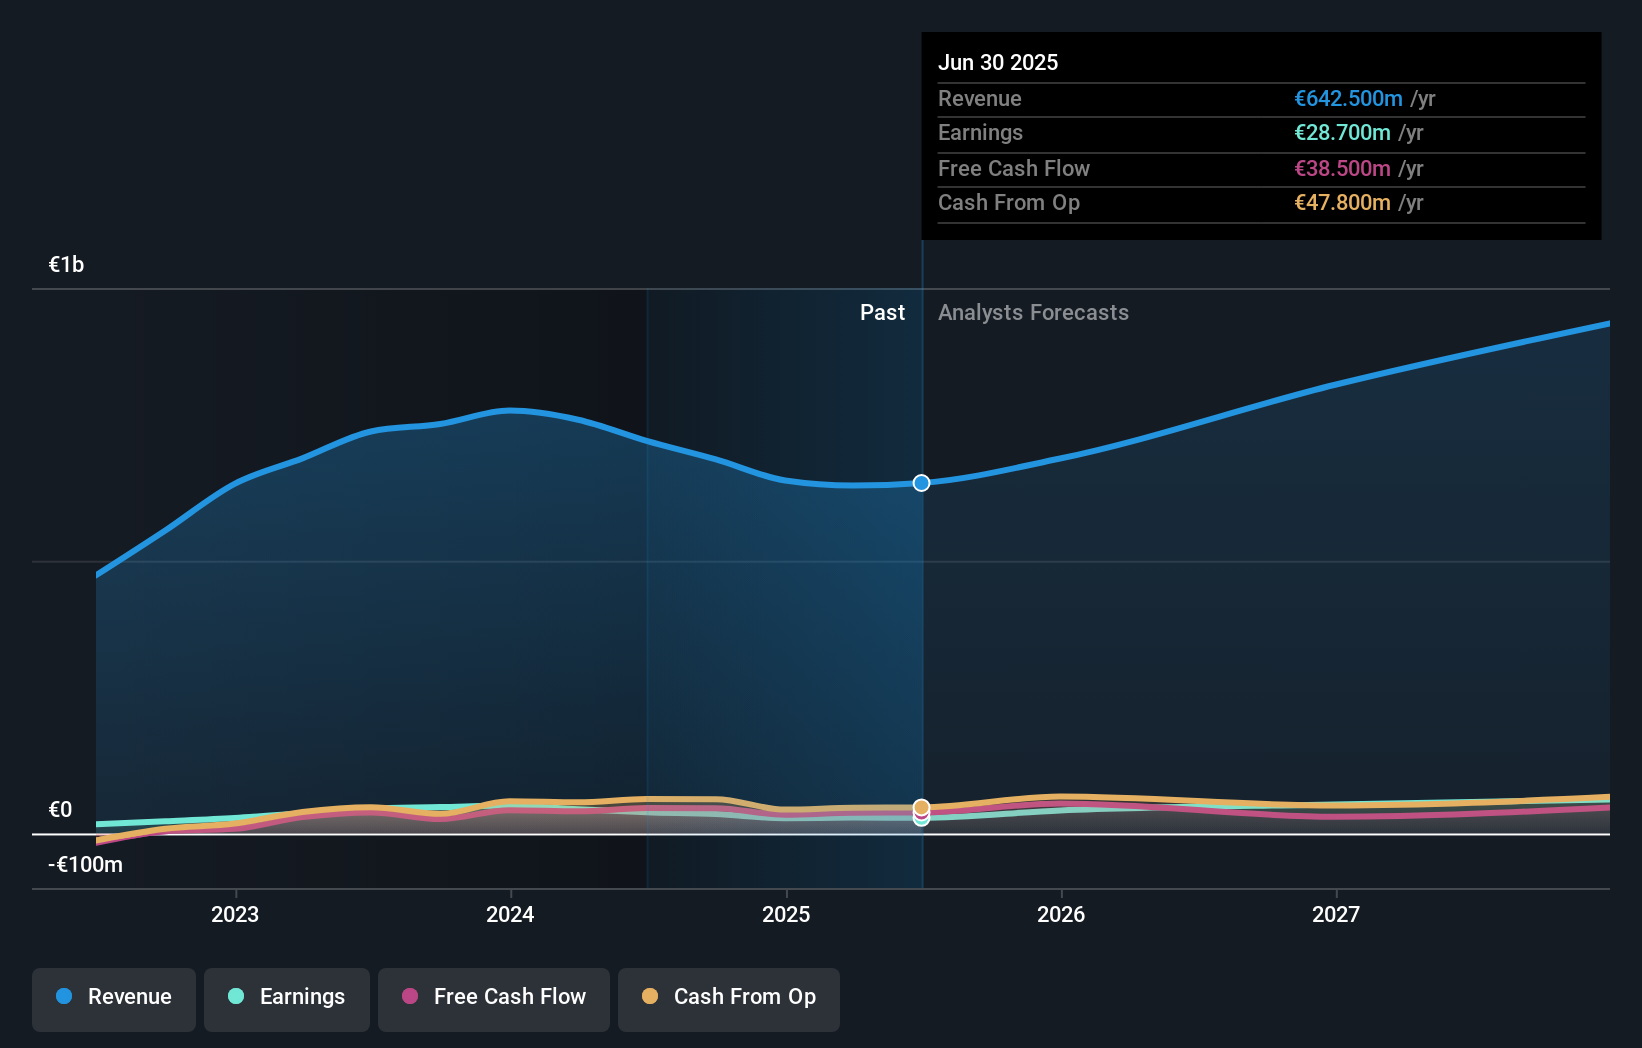Click the 'Past' section label
Viewport: 1642px width, 1048px height.
[x=882, y=313]
